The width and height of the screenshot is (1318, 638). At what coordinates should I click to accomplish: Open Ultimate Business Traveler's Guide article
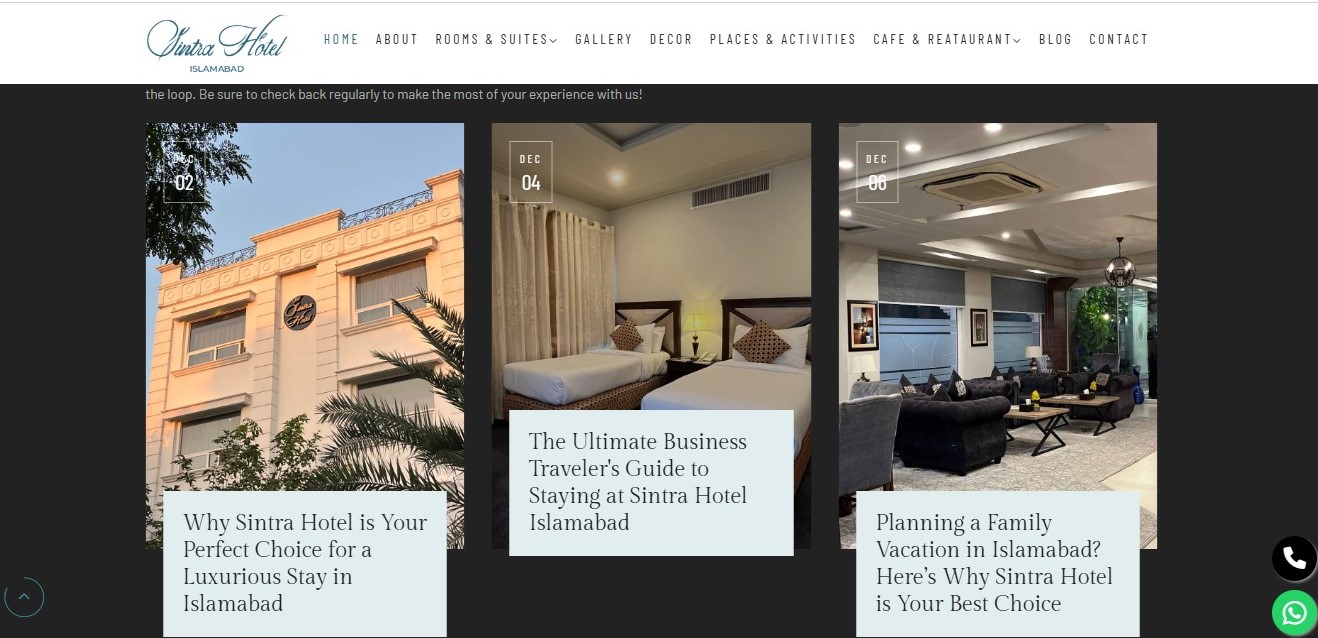[638, 482]
